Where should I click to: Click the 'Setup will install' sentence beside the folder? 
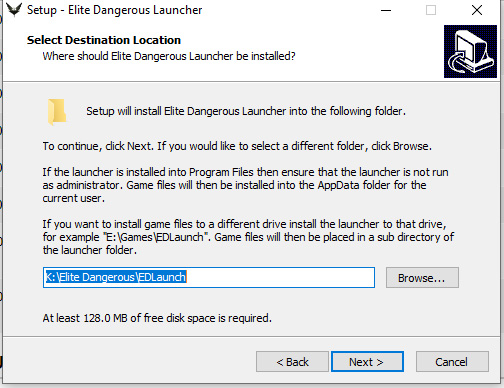(x=246, y=111)
